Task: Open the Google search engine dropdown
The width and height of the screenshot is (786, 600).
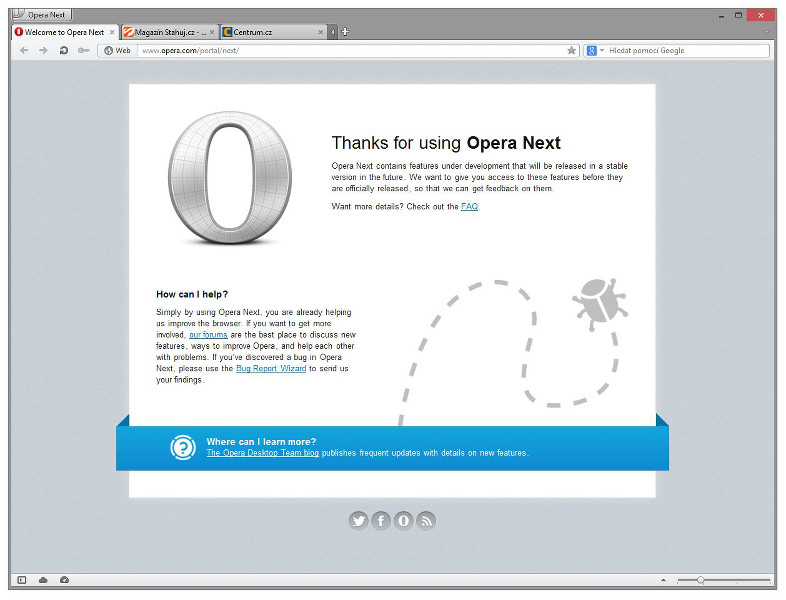Action: coord(596,51)
